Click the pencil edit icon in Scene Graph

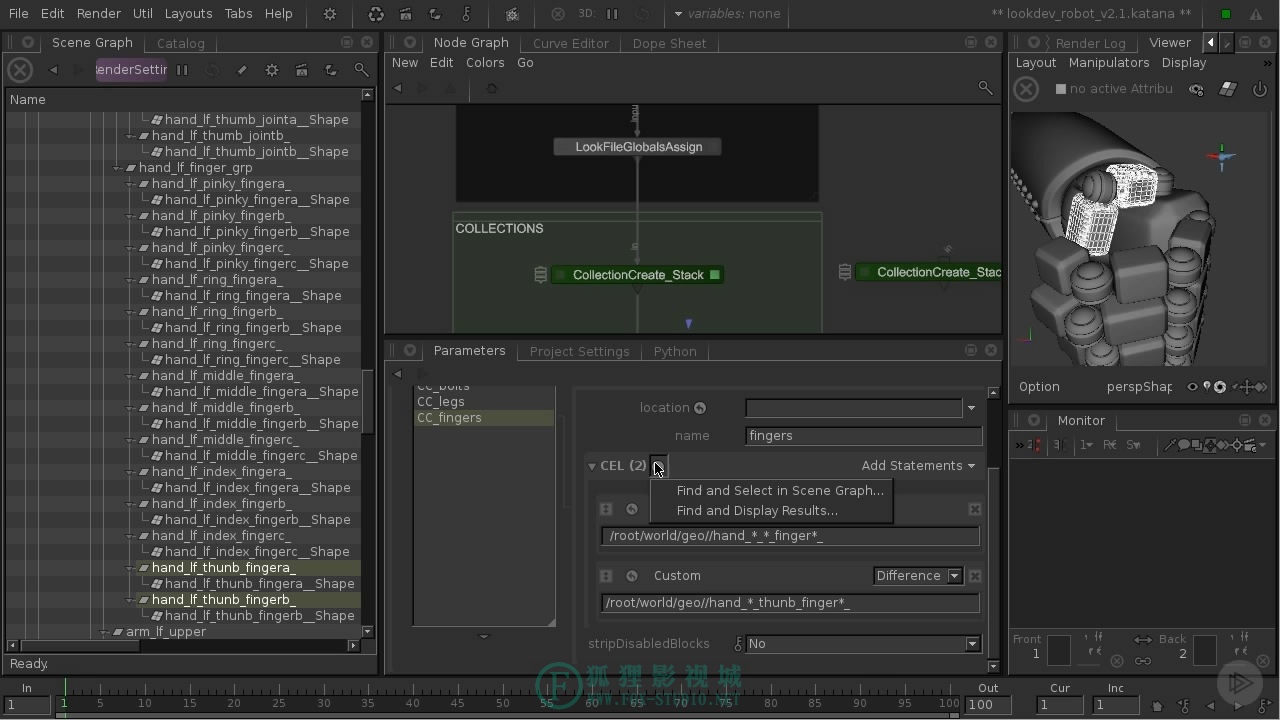(242, 70)
